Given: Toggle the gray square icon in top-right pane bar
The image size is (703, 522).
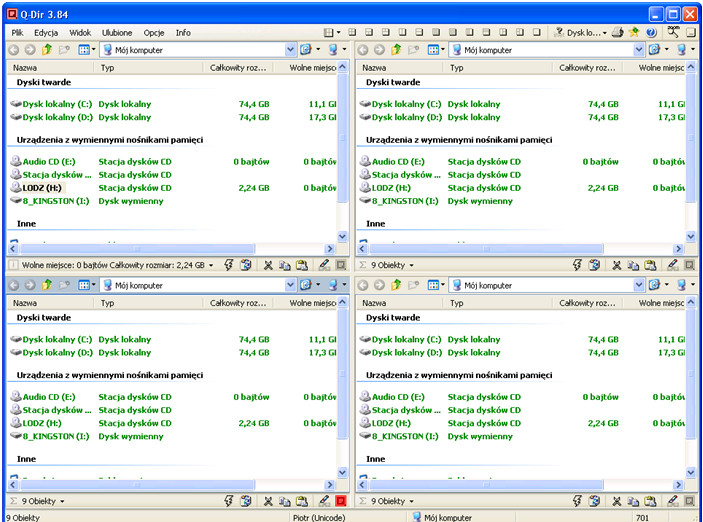Looking at the screenshot, I should point(690,265).
